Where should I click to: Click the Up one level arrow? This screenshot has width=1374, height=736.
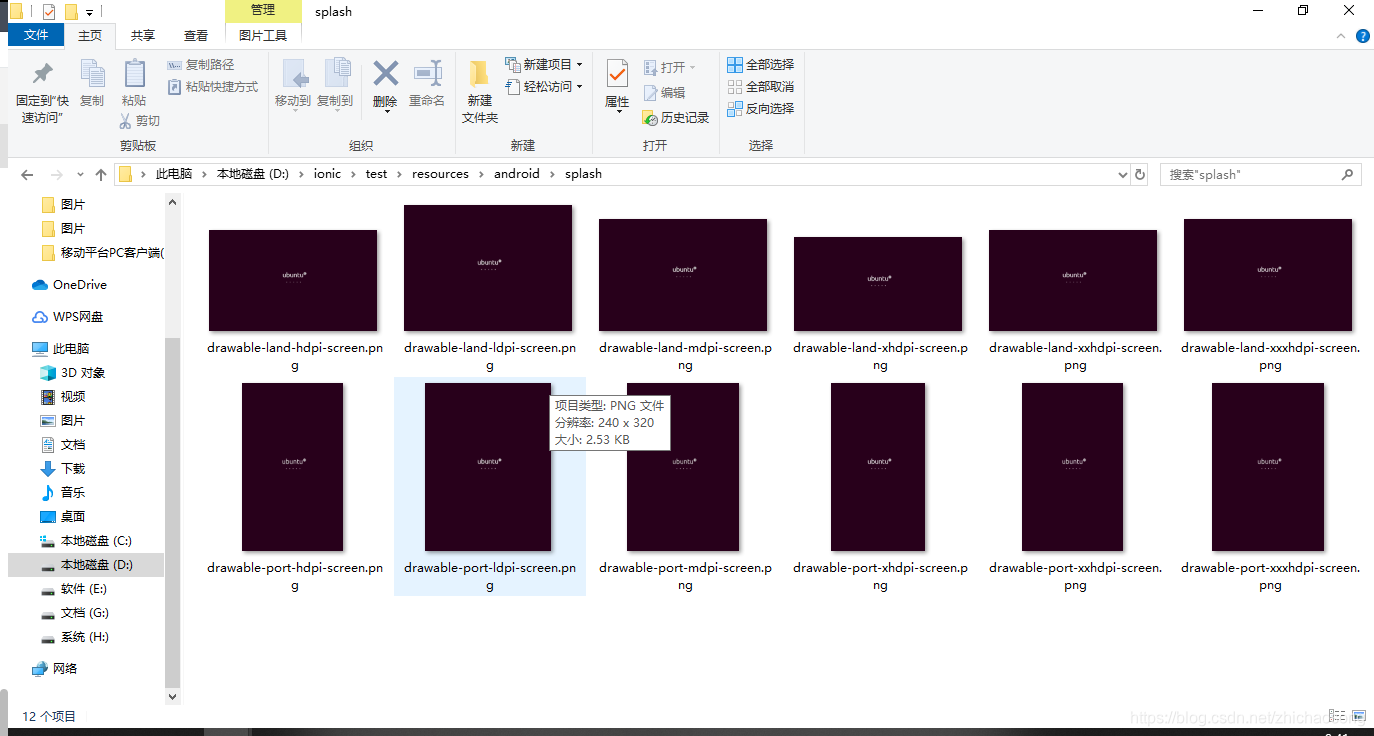101,174
